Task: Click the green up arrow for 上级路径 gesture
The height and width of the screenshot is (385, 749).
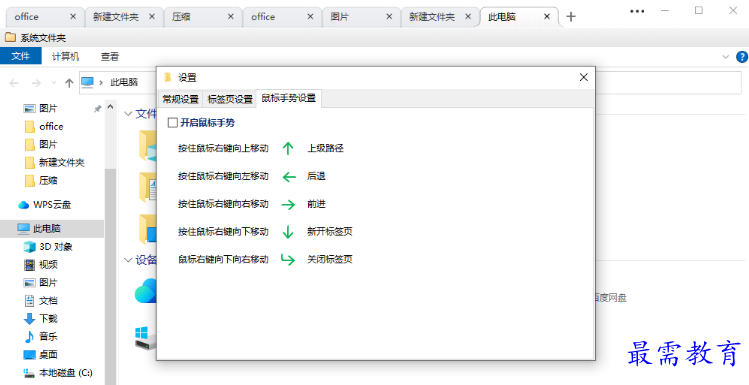Action: coord(288,149)
